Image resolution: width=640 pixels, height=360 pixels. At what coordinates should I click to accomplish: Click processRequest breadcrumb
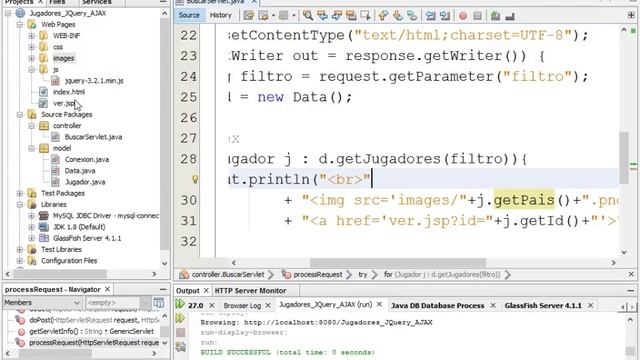click(318, 275)
